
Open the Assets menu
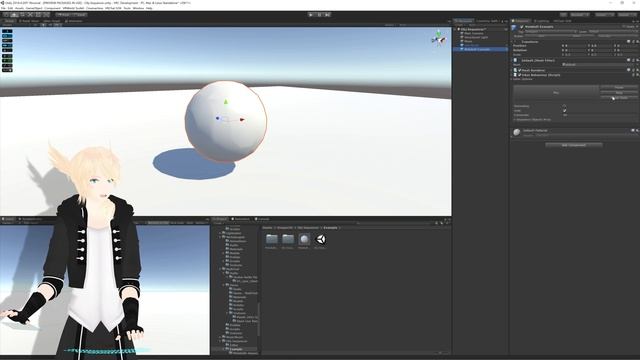[20, 8]
